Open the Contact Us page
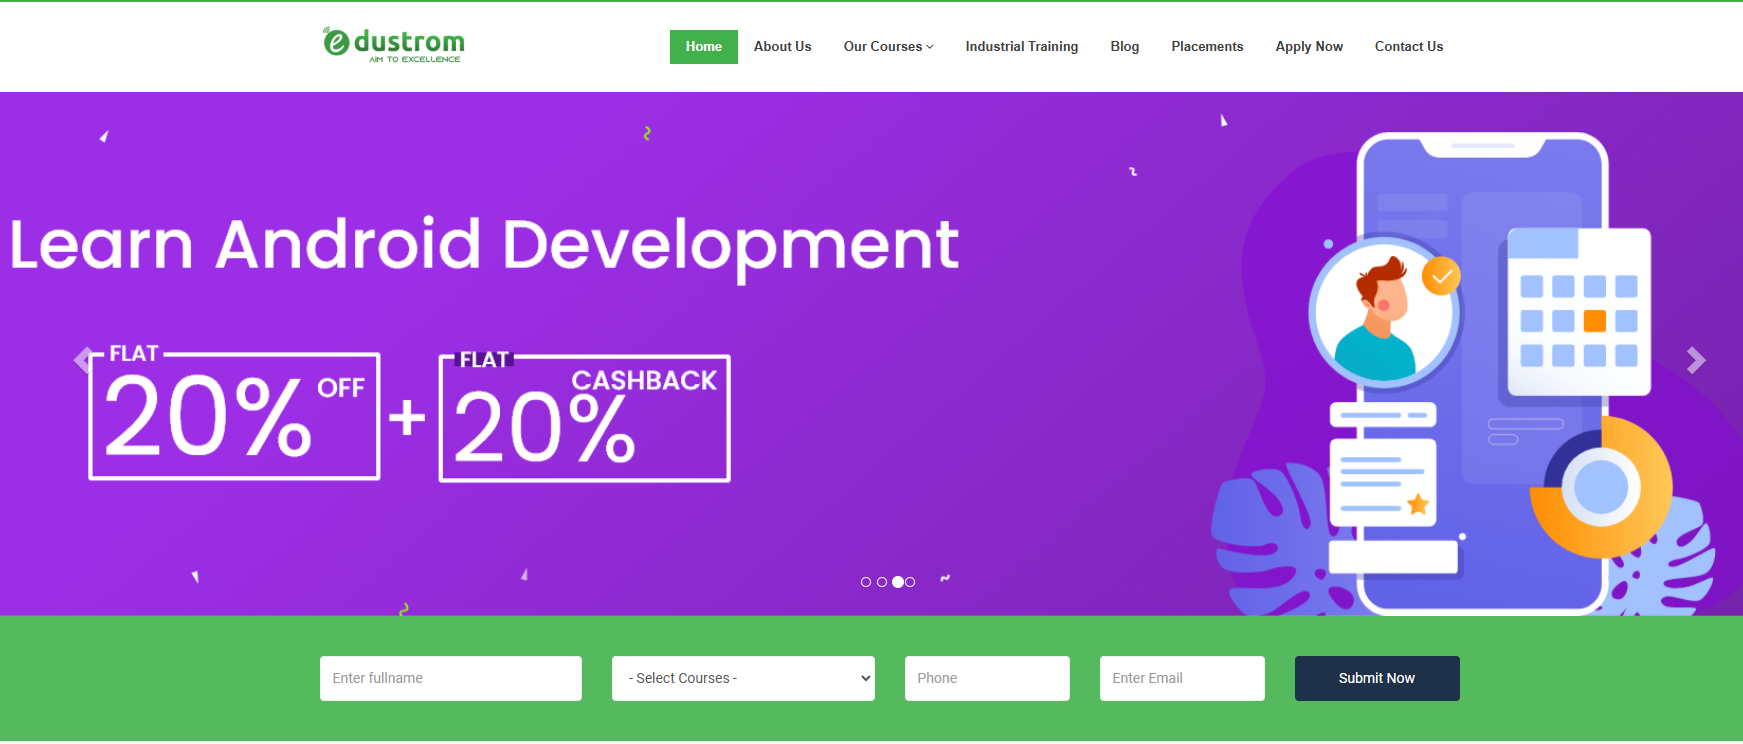 point(1409,47)
